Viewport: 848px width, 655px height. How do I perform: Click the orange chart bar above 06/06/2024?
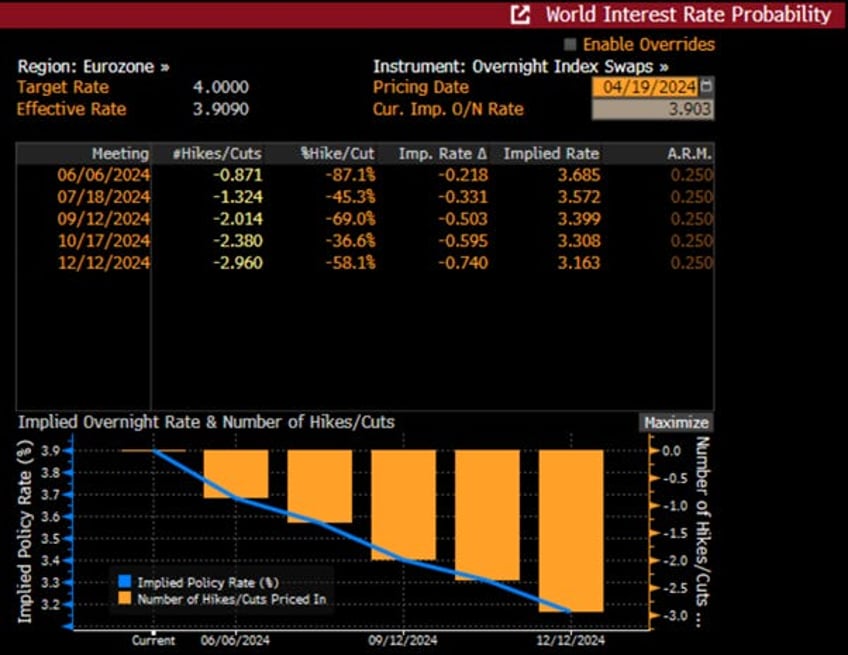point(235,473)
